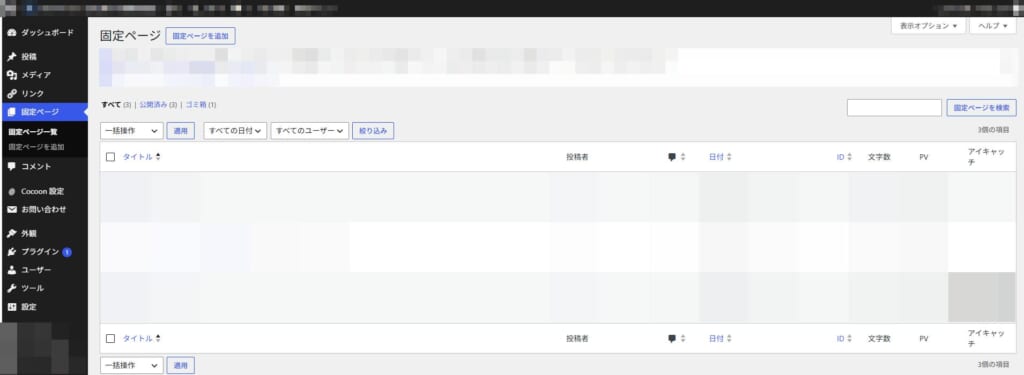
Task: Click the chain link icon beside リンク
Action: coord(12,93)
